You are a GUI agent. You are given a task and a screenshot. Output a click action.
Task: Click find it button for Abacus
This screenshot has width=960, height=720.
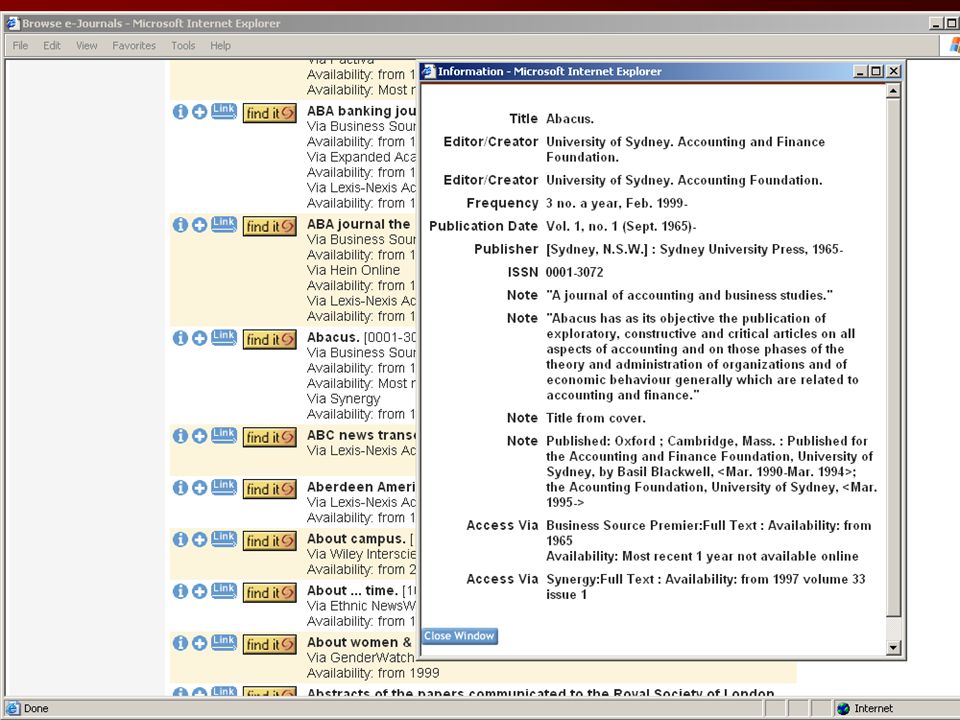point(270,339)
